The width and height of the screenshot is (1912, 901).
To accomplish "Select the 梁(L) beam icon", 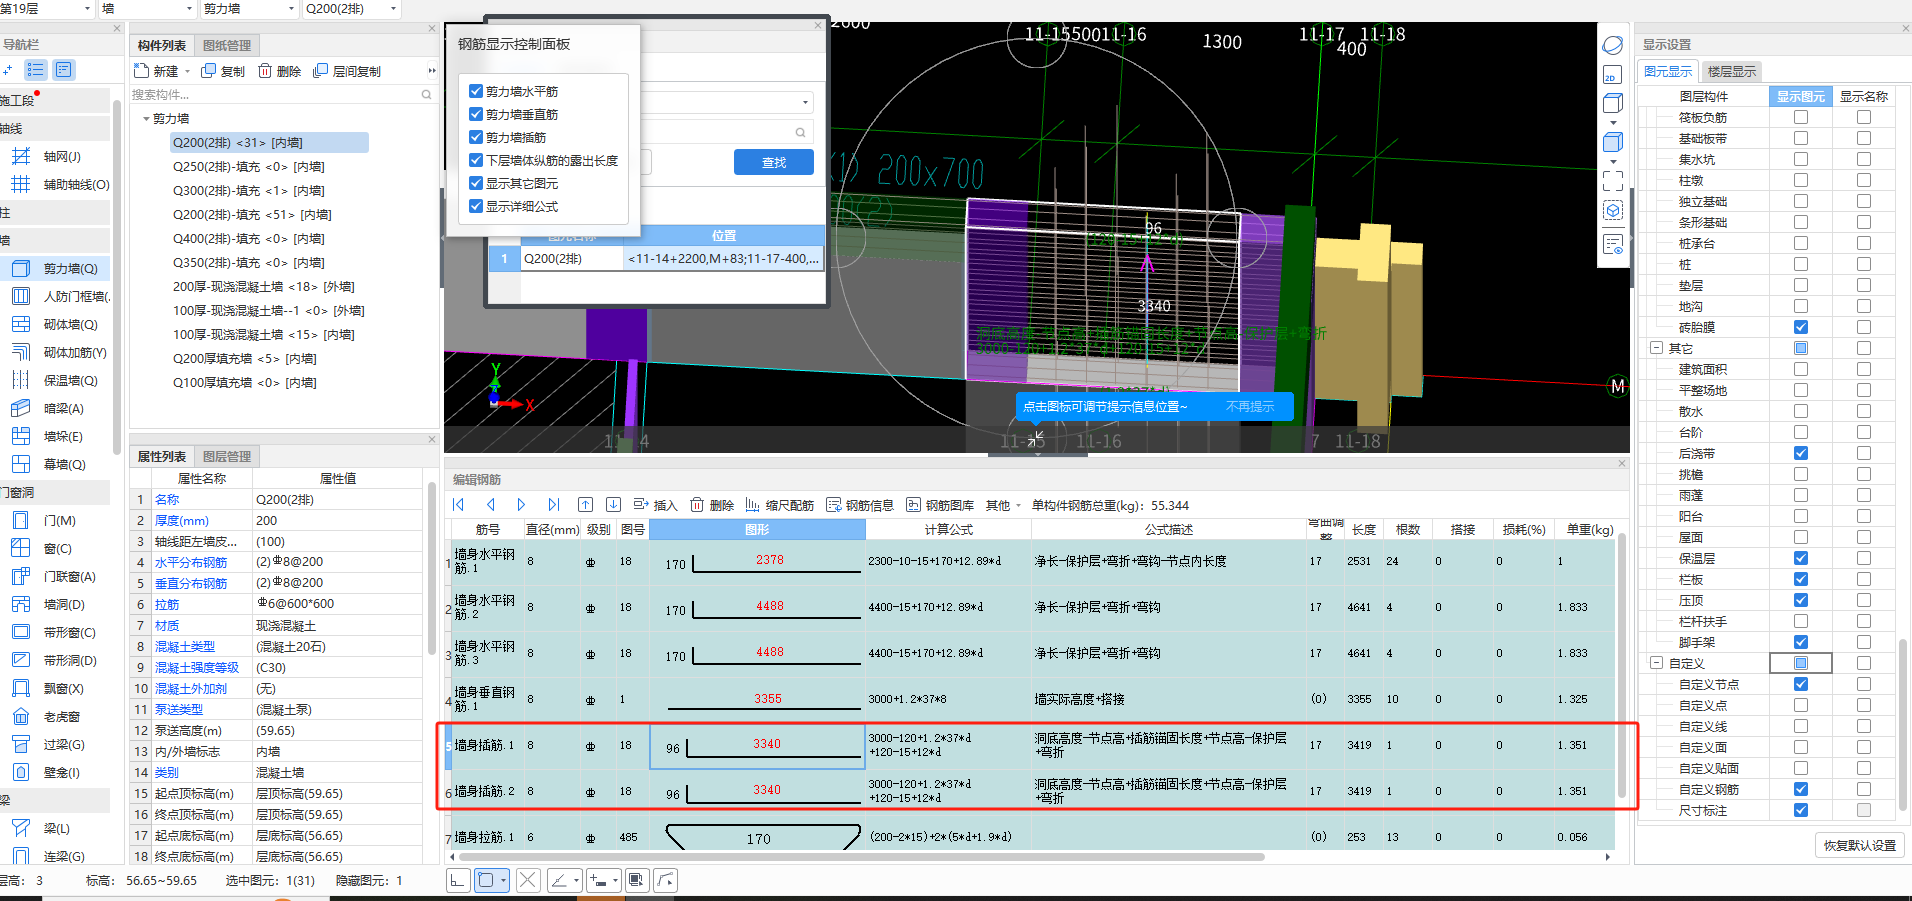I will click(21, 829).
